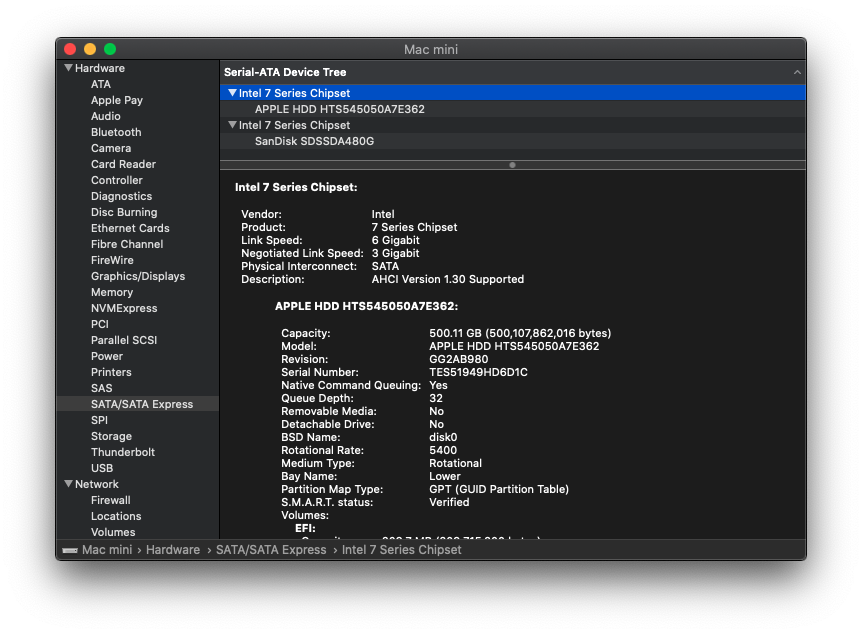Click the green zoom window button
This screenshot has width=862, height=634.
click(x=110, y=49)
